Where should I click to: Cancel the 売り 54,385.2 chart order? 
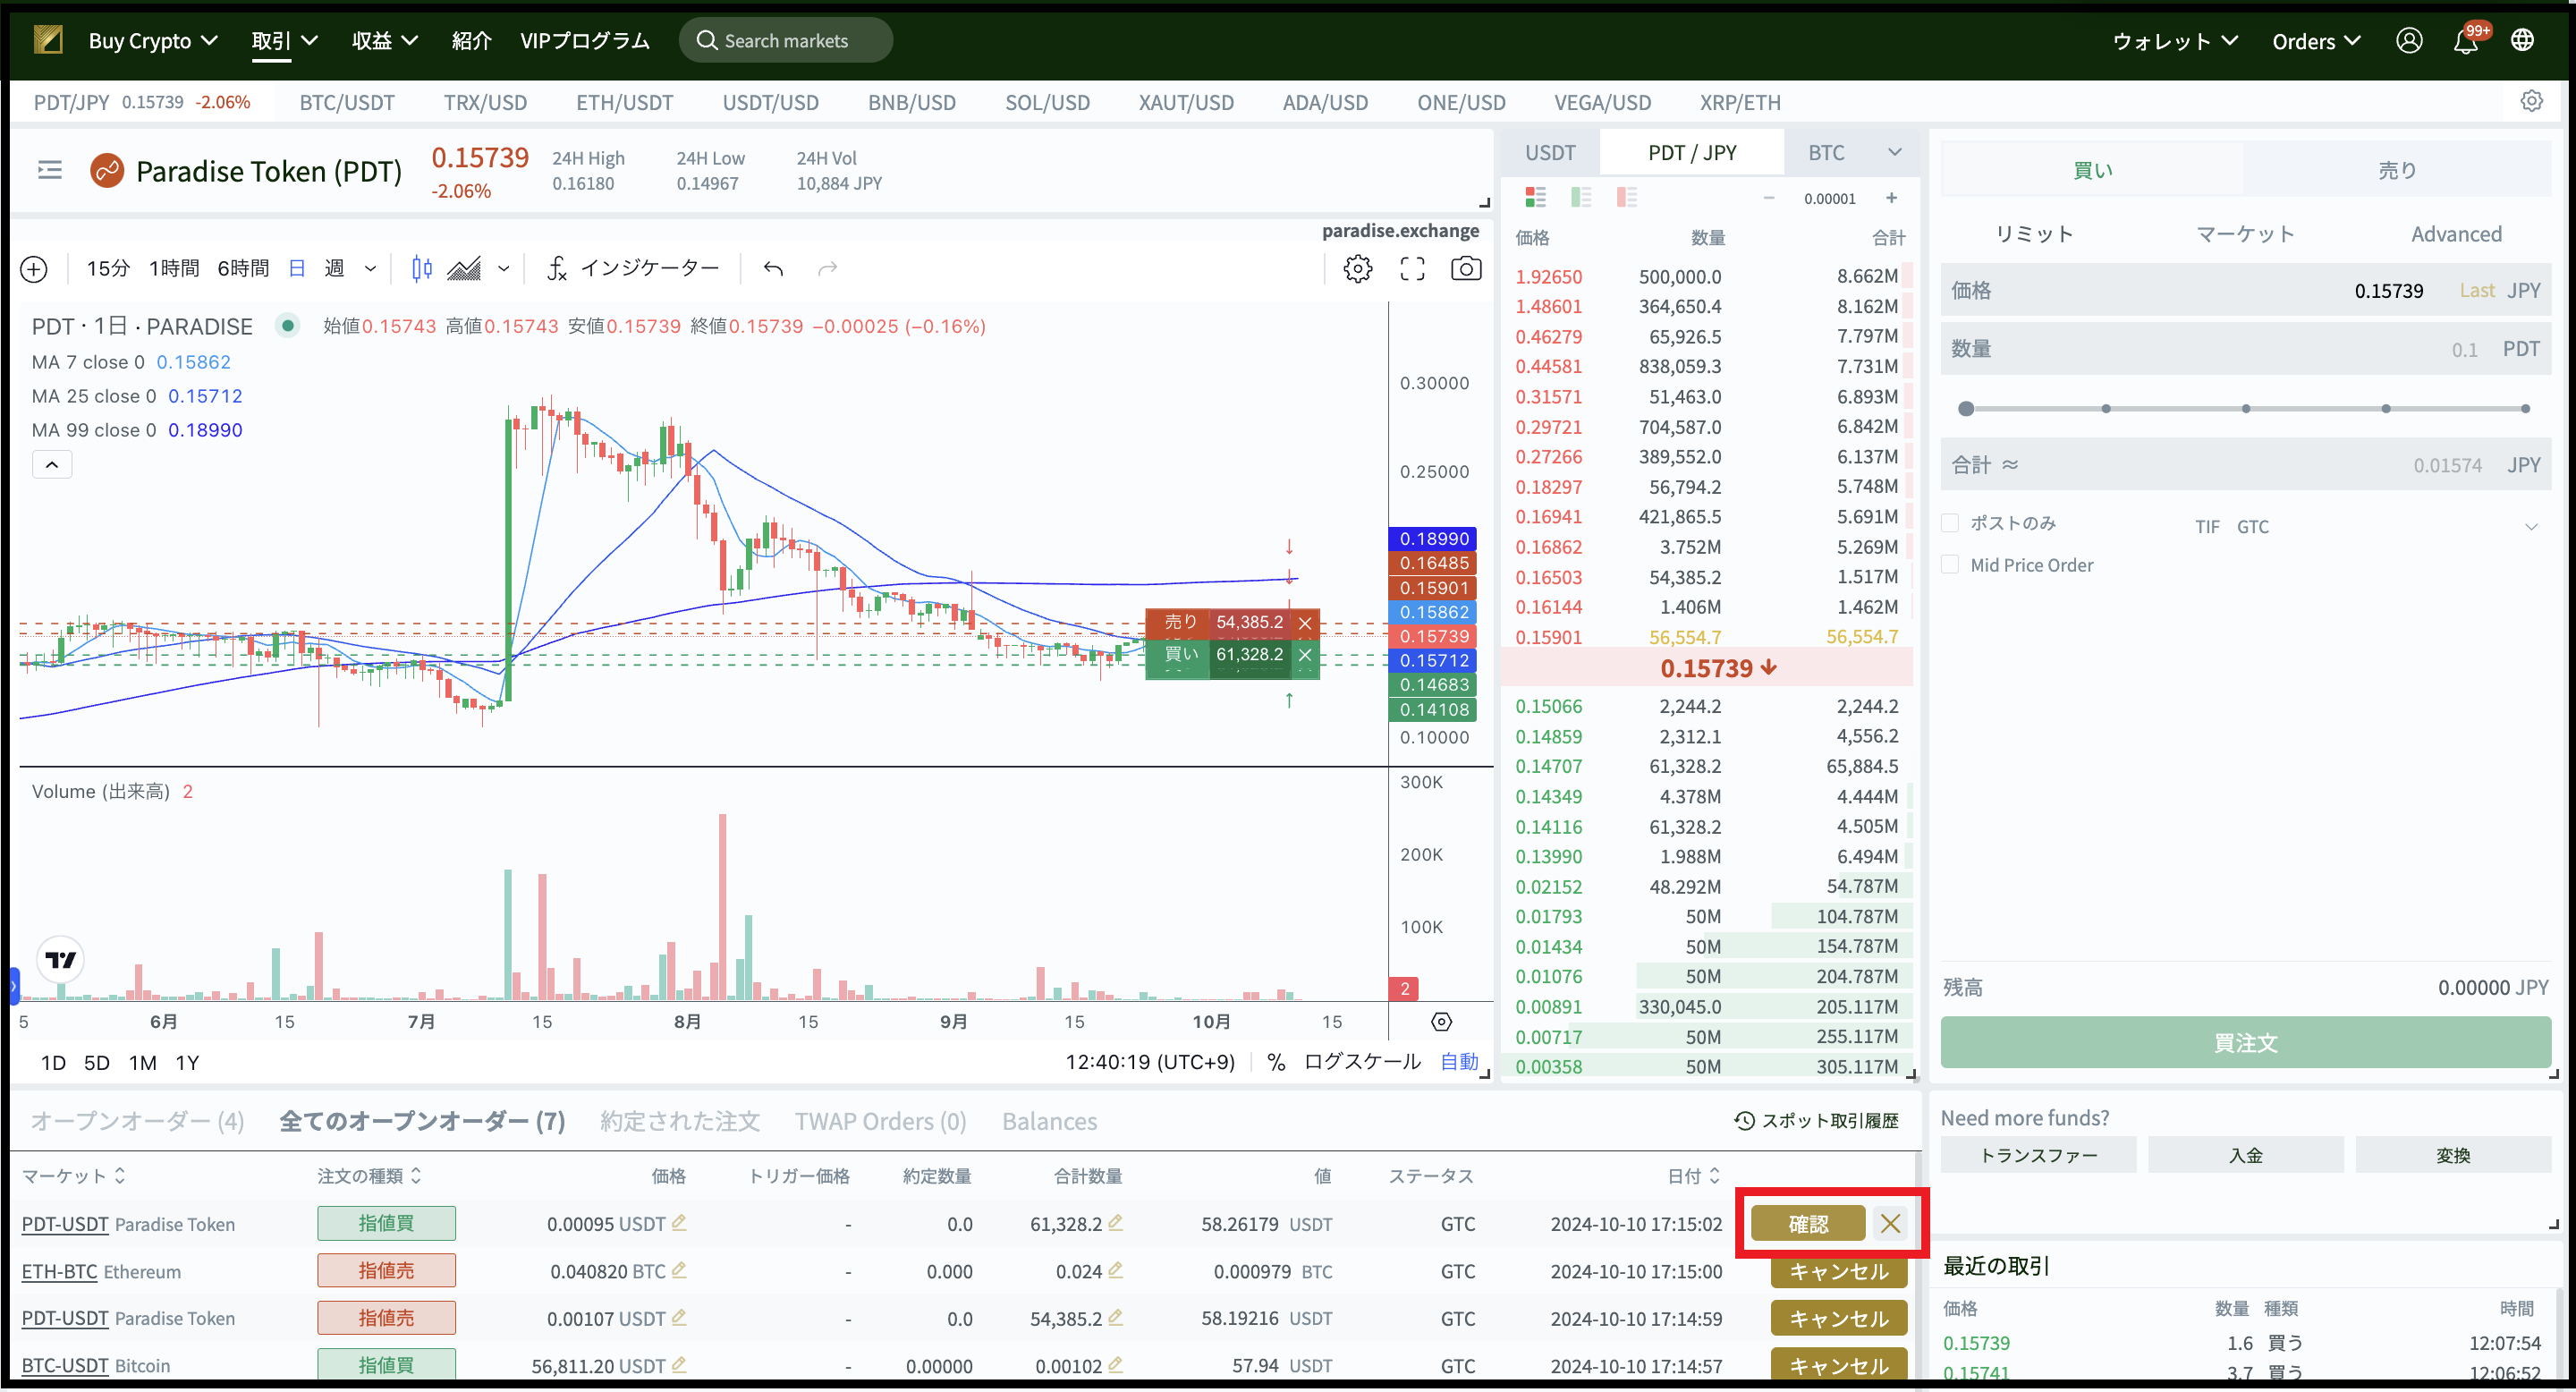coord(1305,623)
